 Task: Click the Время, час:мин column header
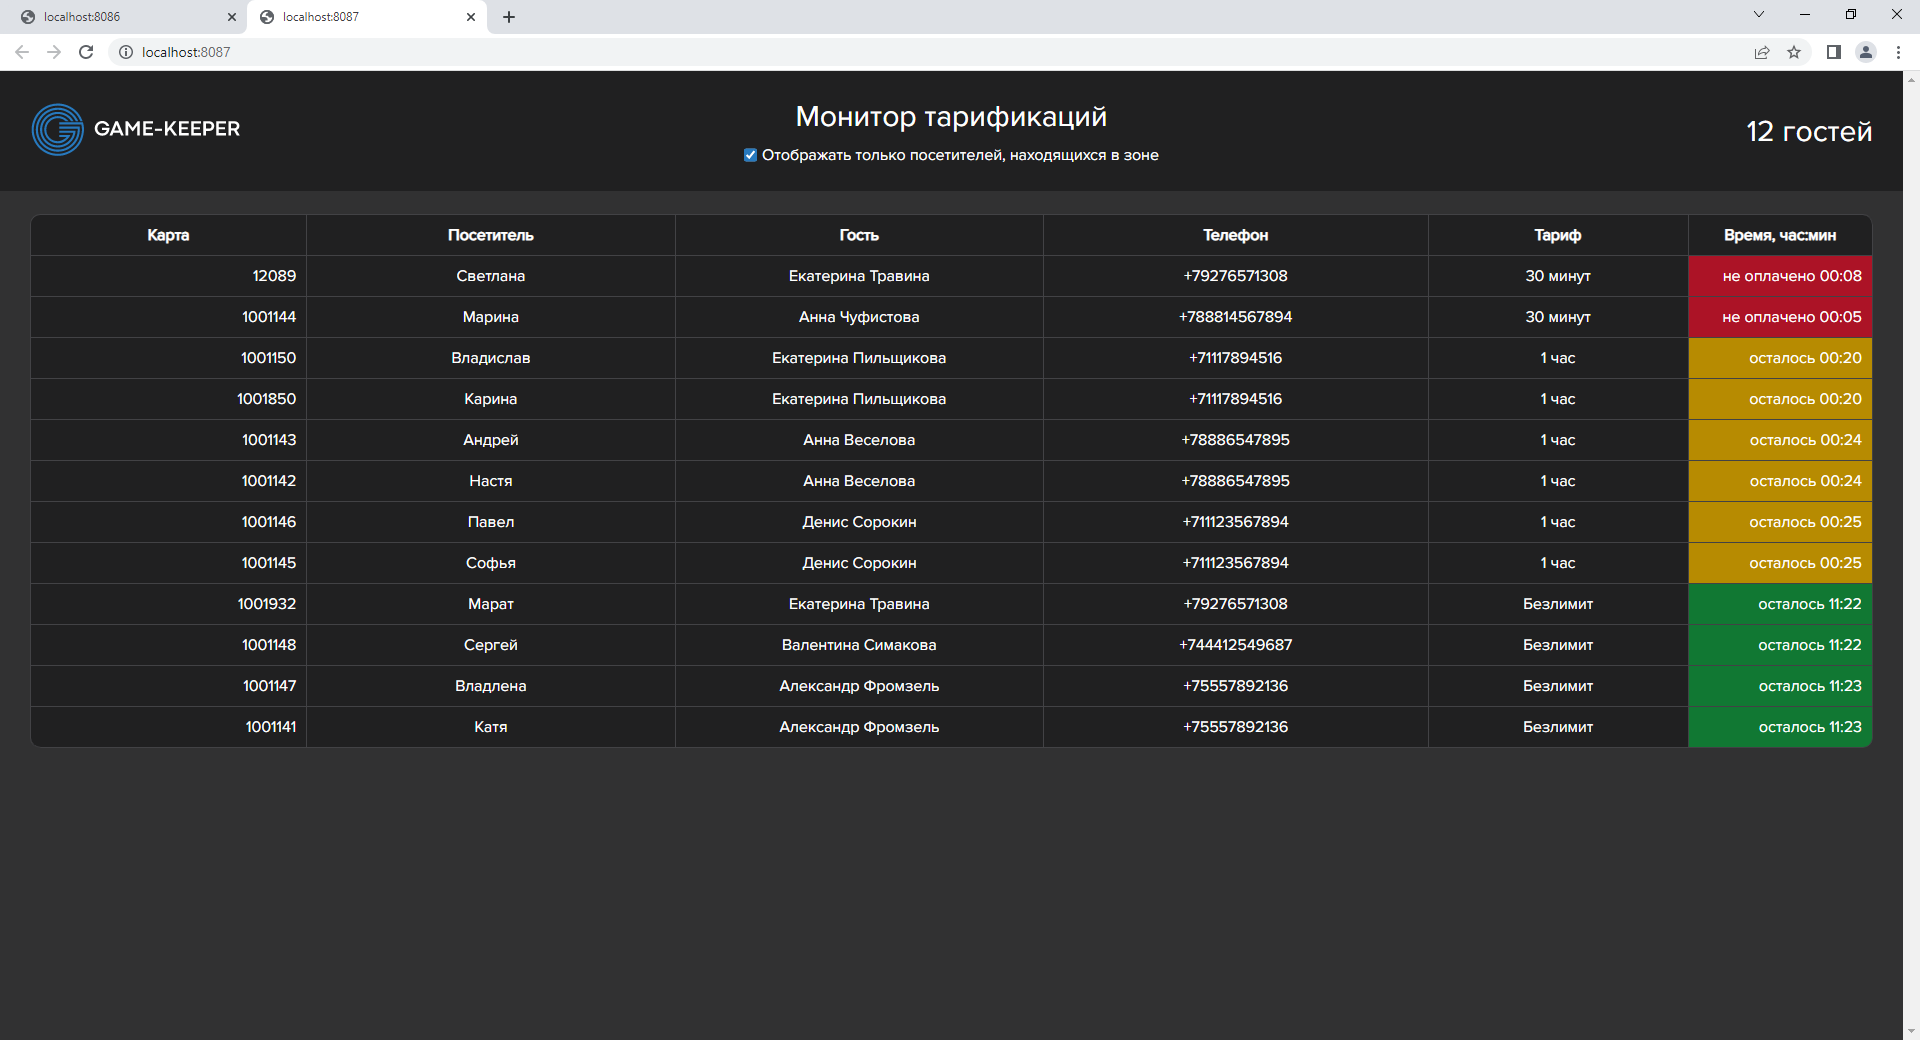pyautogui.click(x=1780, y=235)
